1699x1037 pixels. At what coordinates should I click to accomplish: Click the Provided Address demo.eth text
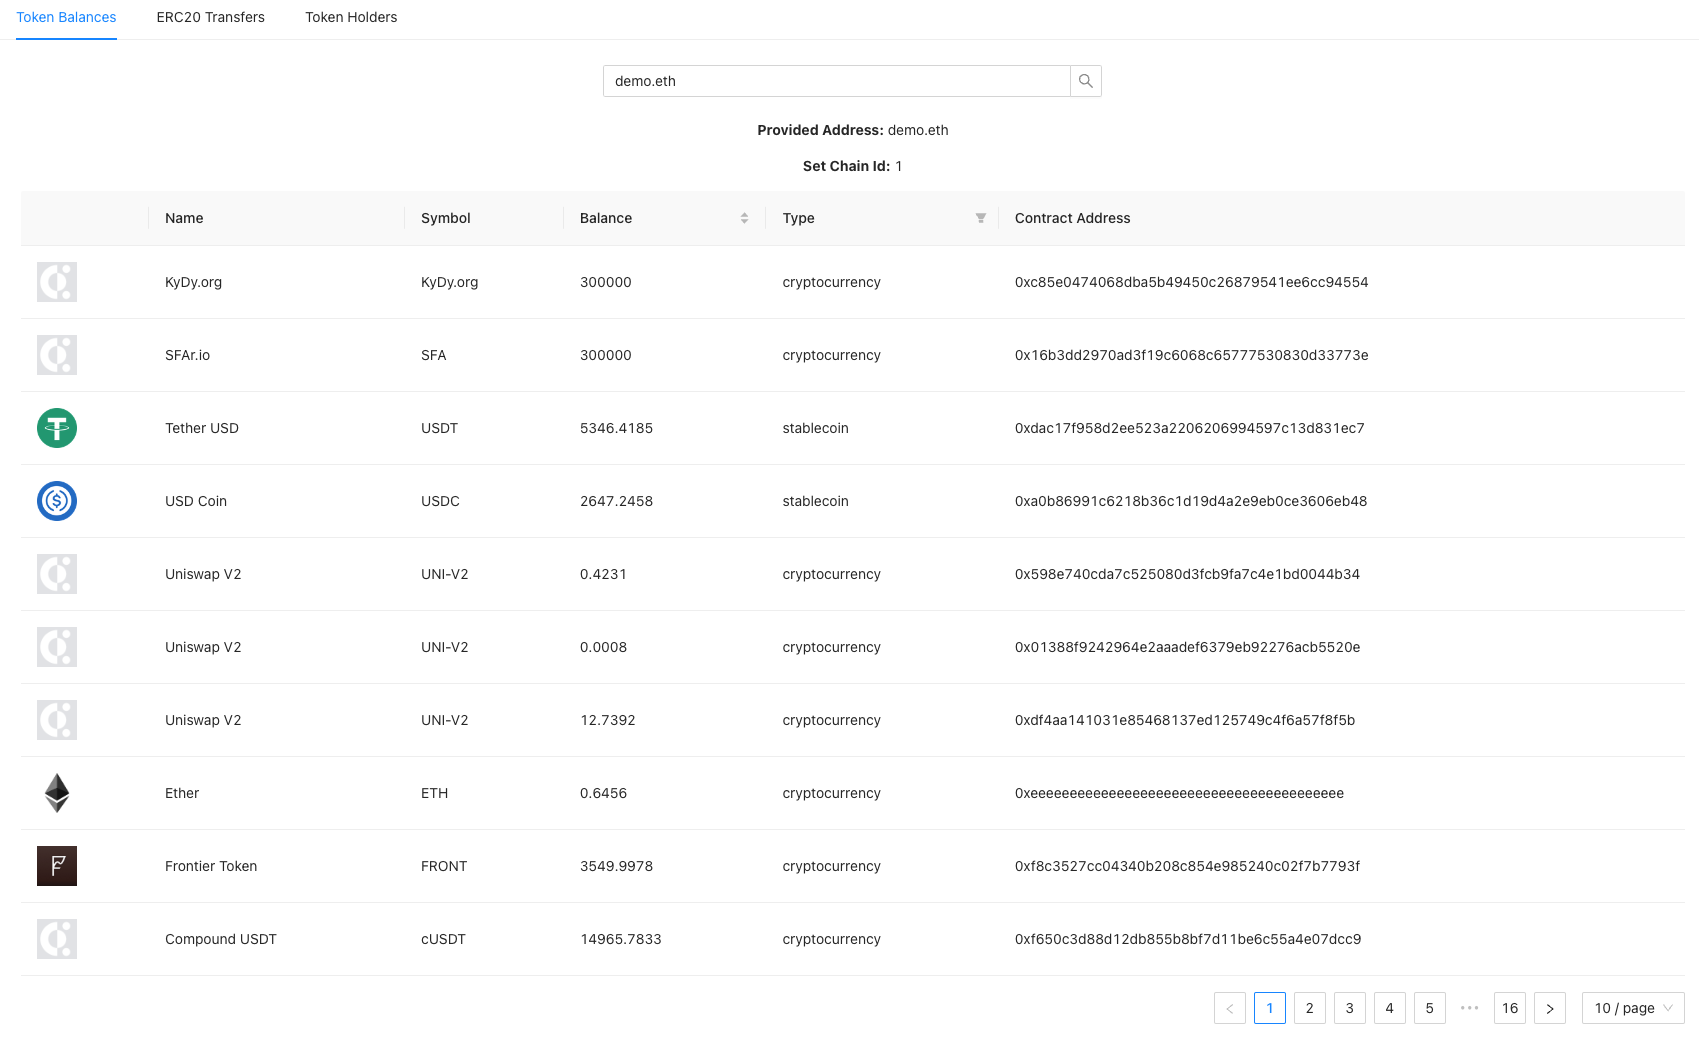click(853, 130)
